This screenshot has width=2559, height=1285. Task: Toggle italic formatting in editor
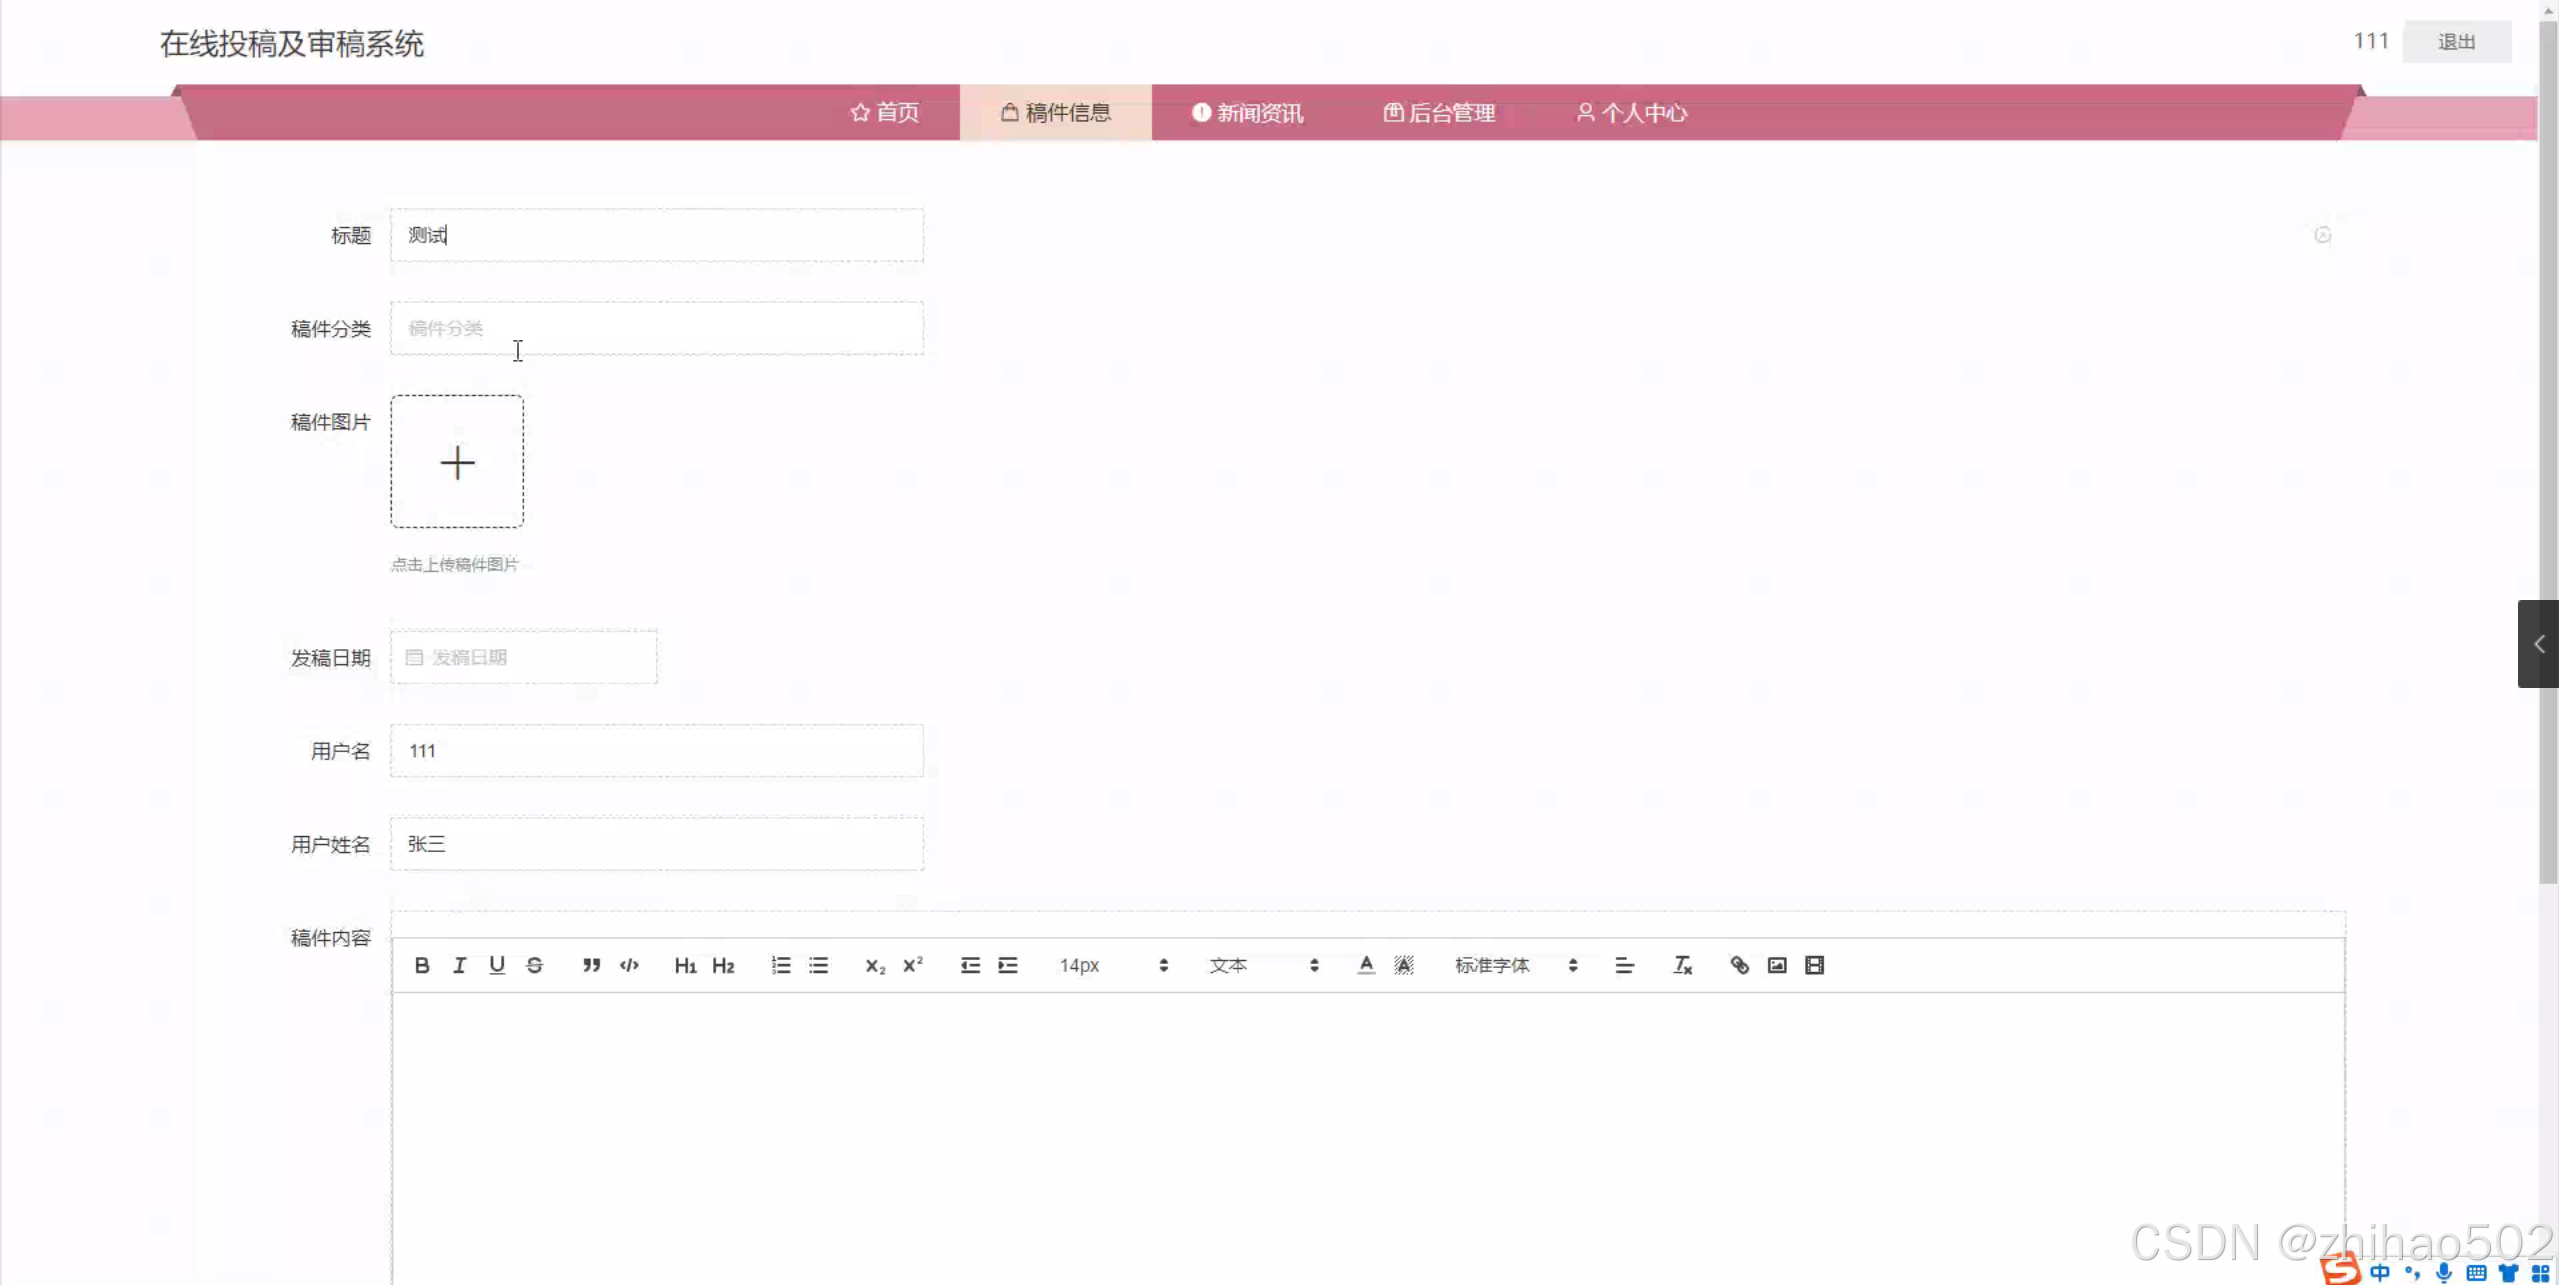tap(459, 965)
